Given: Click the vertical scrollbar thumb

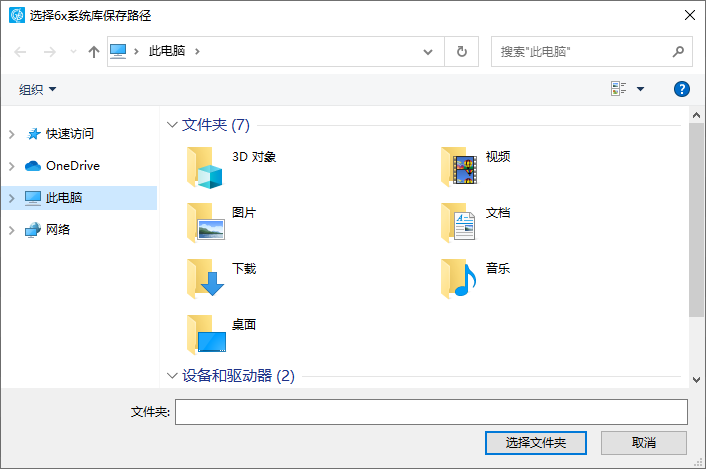Looking at the screenshot, I should 696,220.
